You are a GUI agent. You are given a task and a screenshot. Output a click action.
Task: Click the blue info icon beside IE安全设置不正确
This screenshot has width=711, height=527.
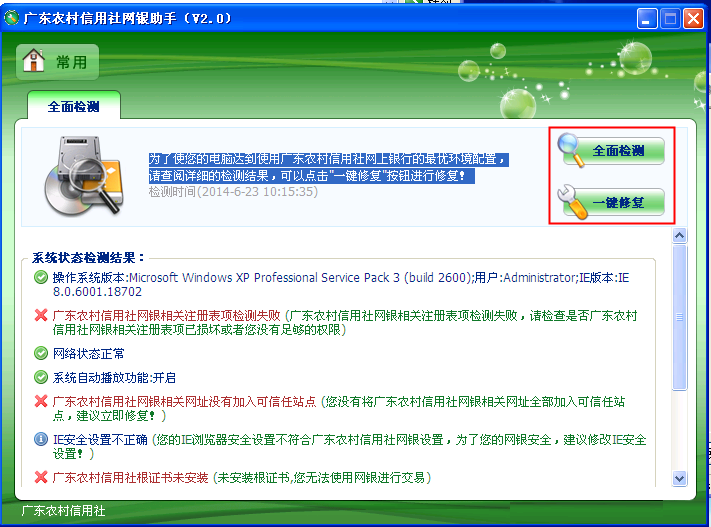(x=41, y=439)
